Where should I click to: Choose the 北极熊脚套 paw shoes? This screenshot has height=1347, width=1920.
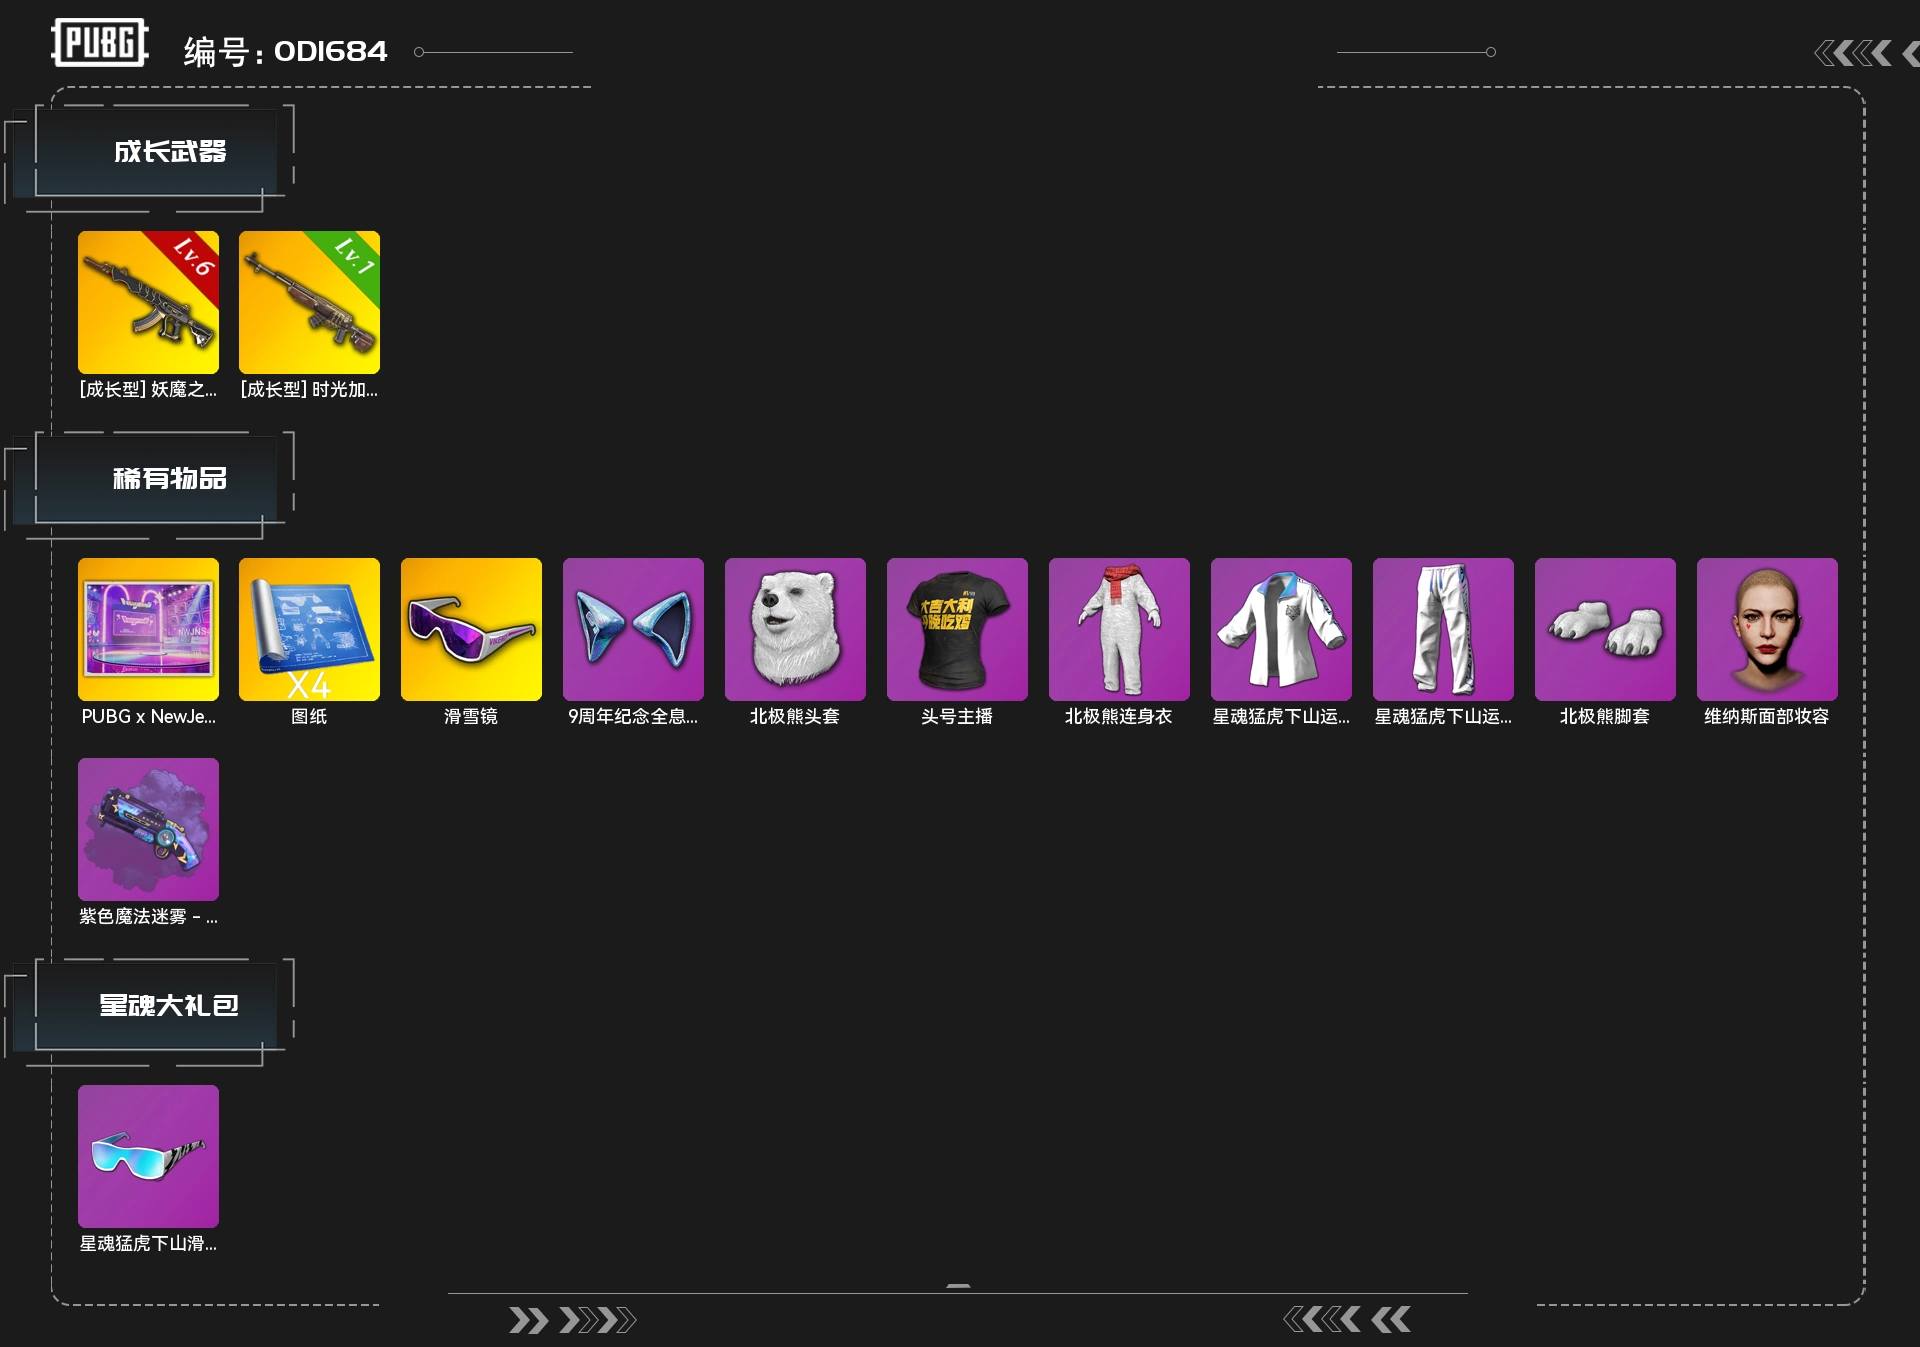[1605, 629]
